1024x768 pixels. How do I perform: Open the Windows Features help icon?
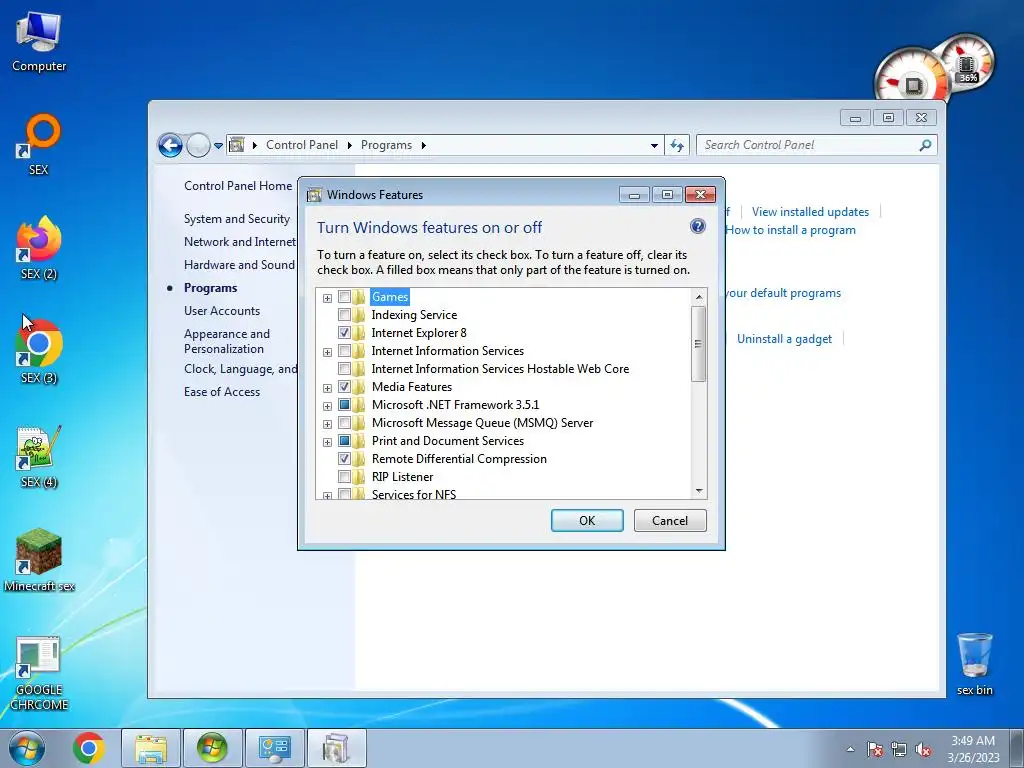(697, 227)
